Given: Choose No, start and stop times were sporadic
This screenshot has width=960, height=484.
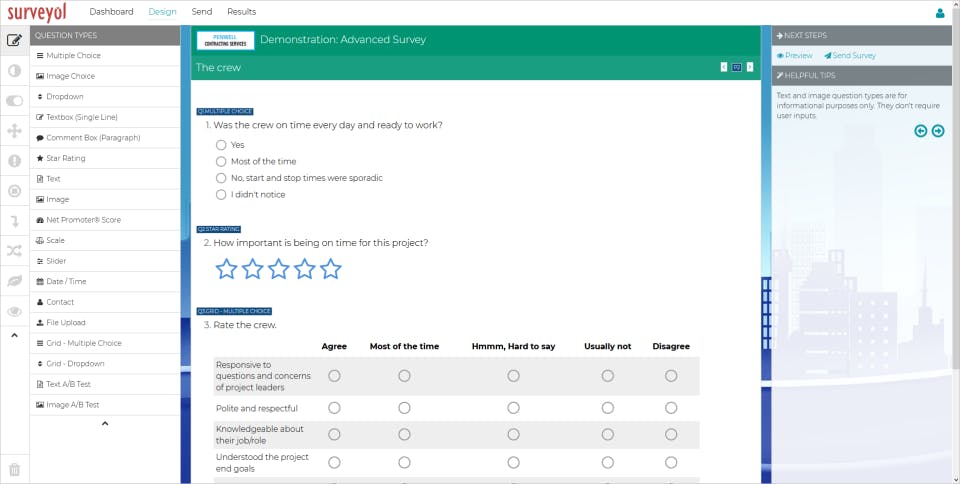Looking at the screenshot, I should click(x=221, y=178).
